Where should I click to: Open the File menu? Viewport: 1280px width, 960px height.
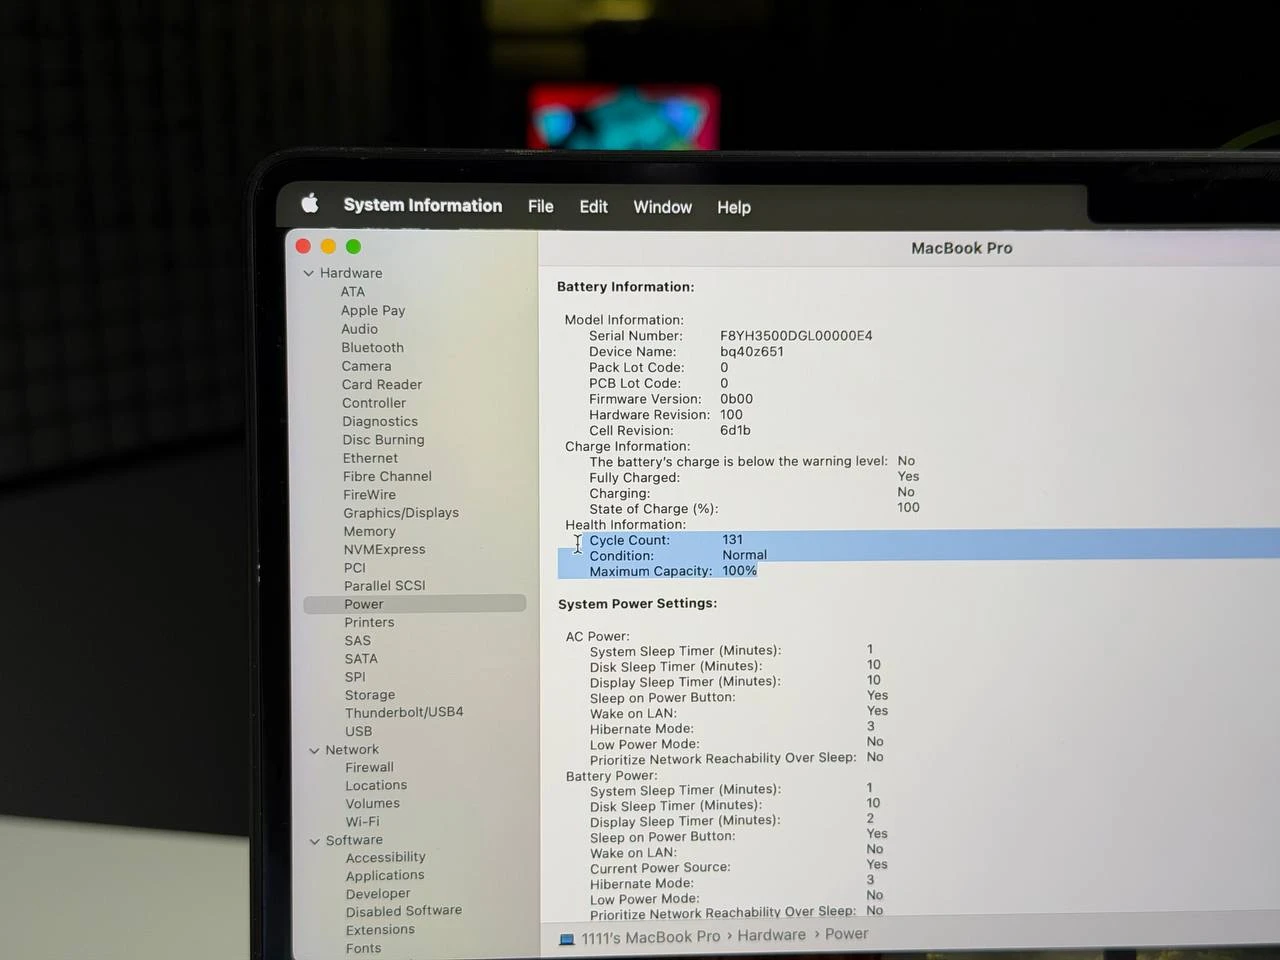tap(541, 206)
